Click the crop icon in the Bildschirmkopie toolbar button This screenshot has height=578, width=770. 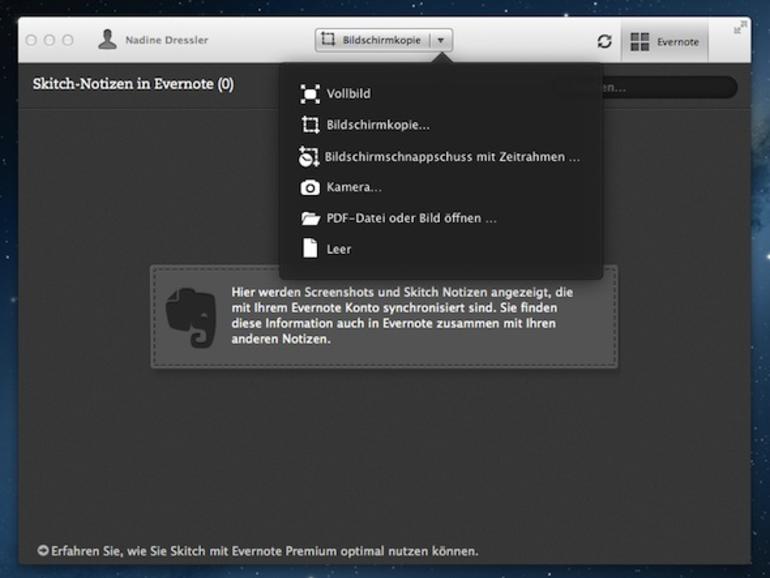(x=328, y=39)
